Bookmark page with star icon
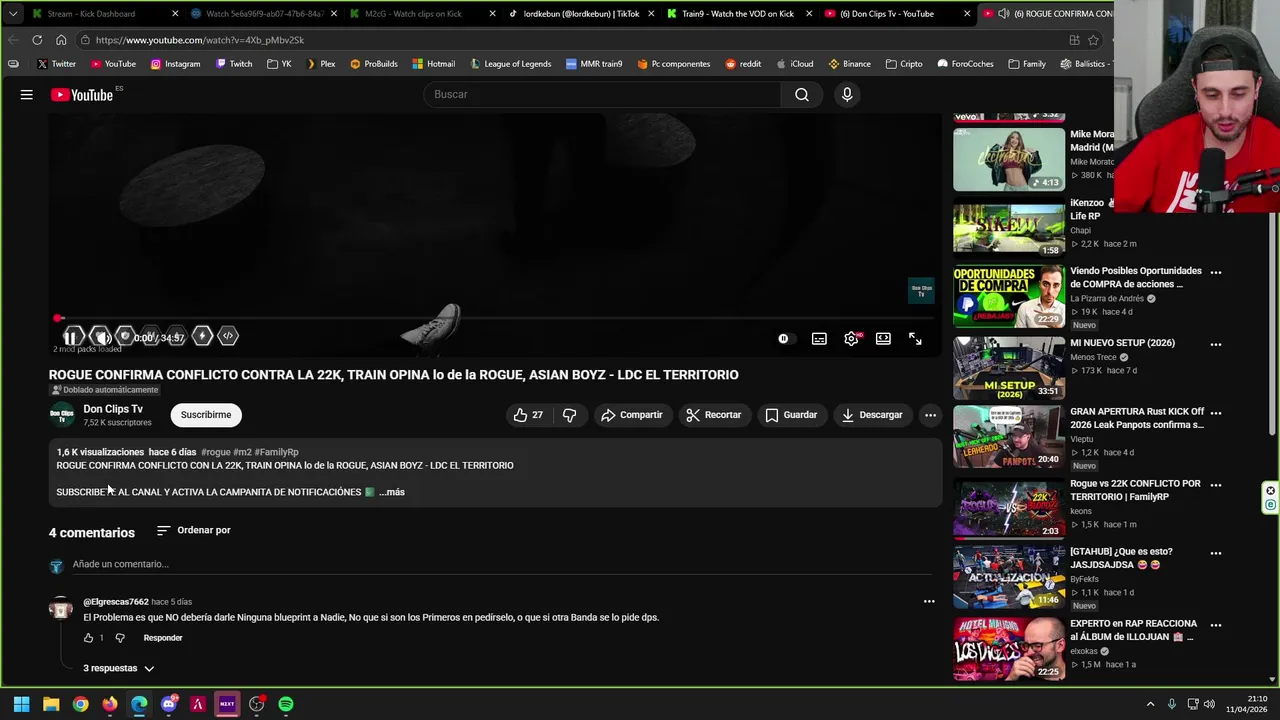The width and height of the screenshot is (1280, 720). [1093, 40]
